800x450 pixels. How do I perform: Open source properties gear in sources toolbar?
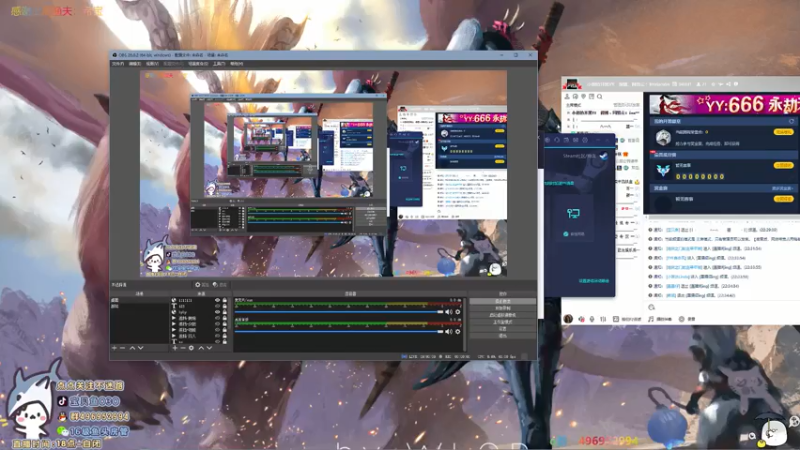(191, 348)
